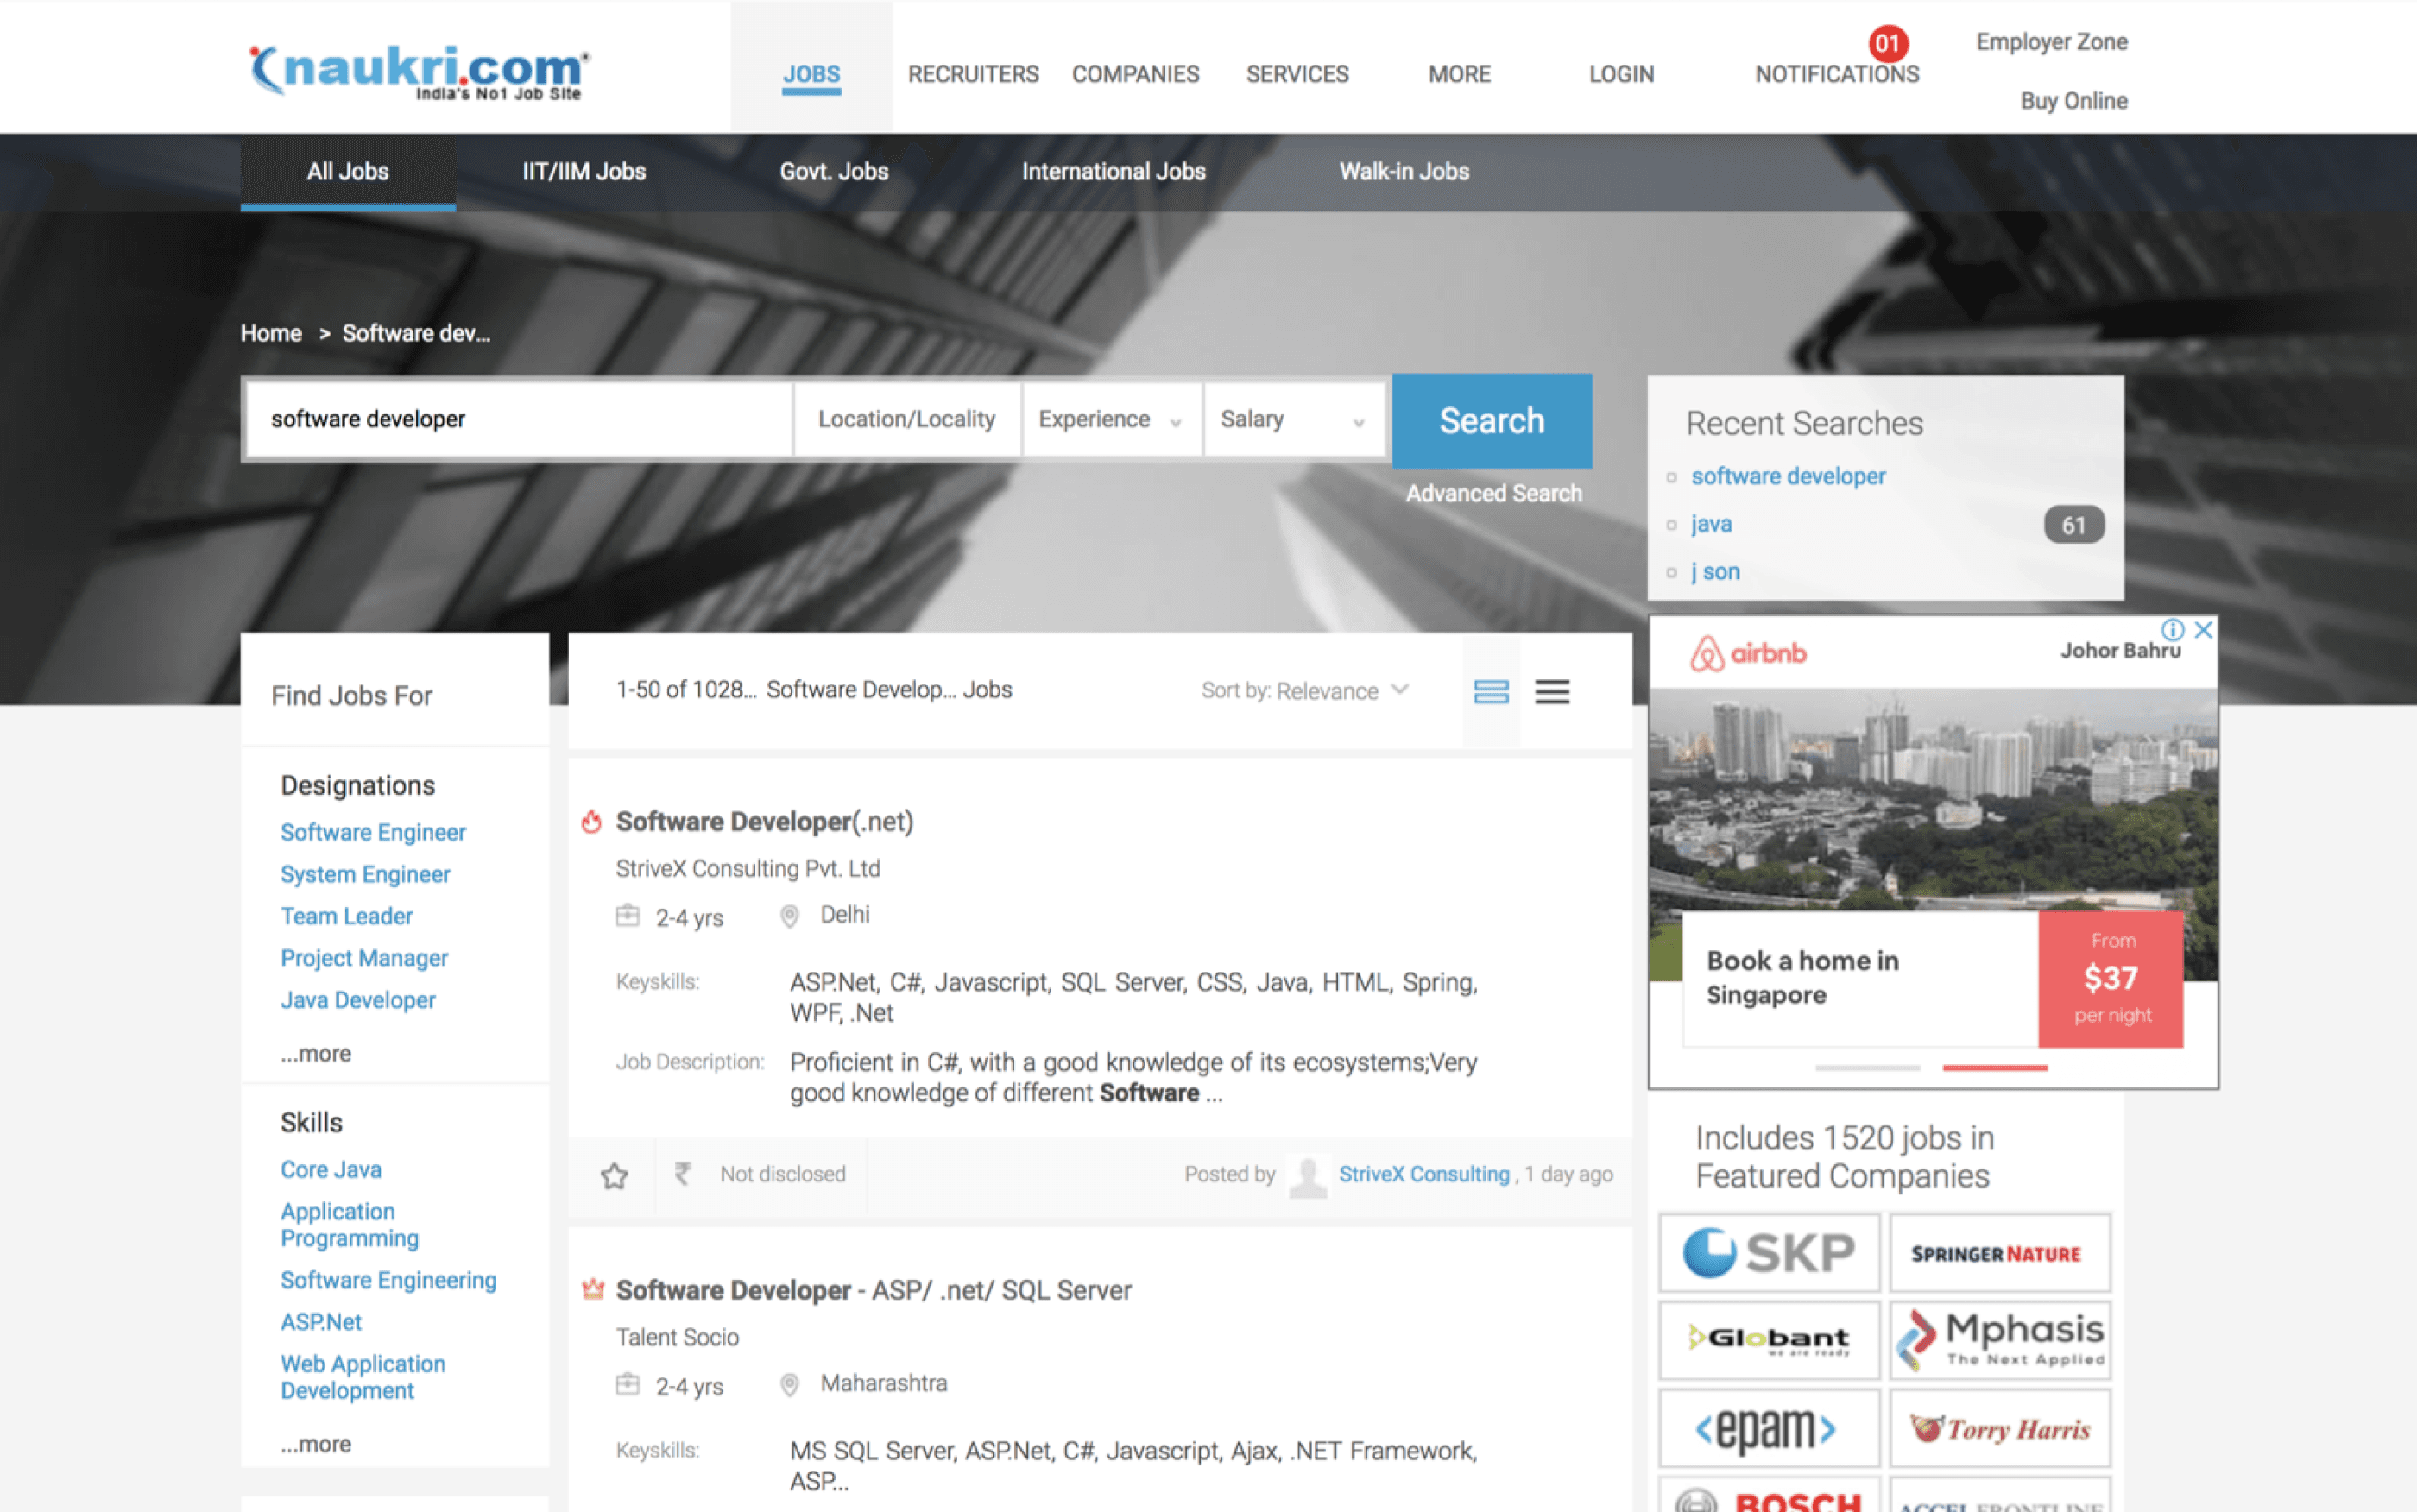Viewport: 2417px width, 1512px height.
Task: Click the ad info icon on Airbnb banner
Action: (x=2172, y=630)
